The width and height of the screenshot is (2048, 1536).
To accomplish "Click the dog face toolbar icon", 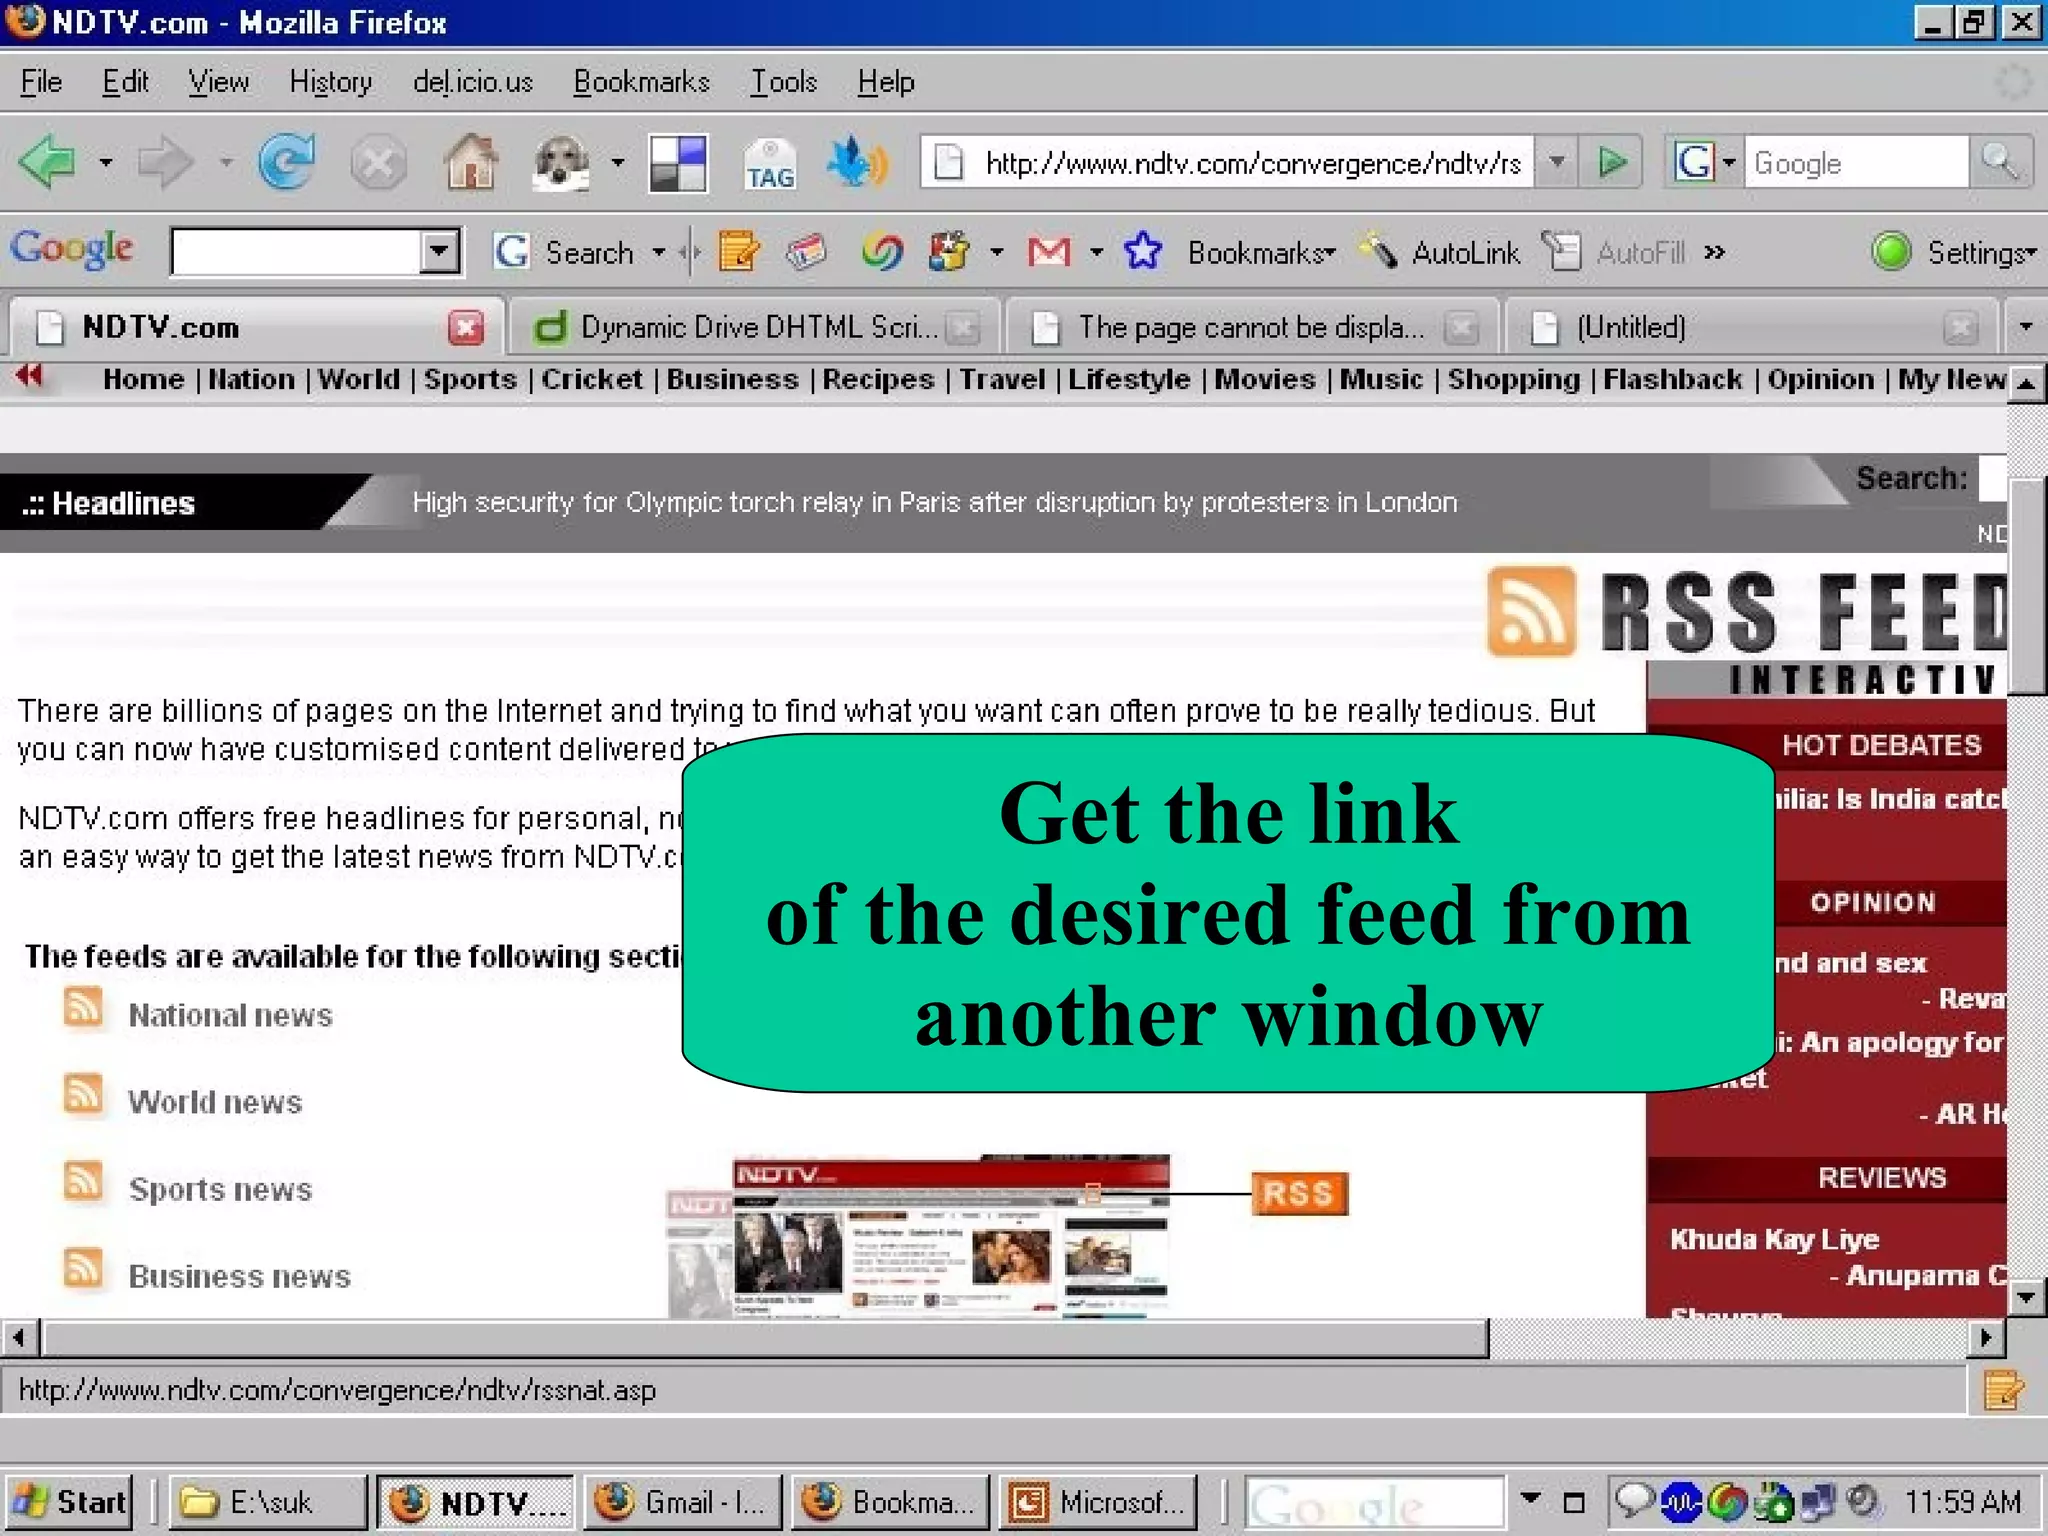I will pyautogui.click(x=562, y=162).
